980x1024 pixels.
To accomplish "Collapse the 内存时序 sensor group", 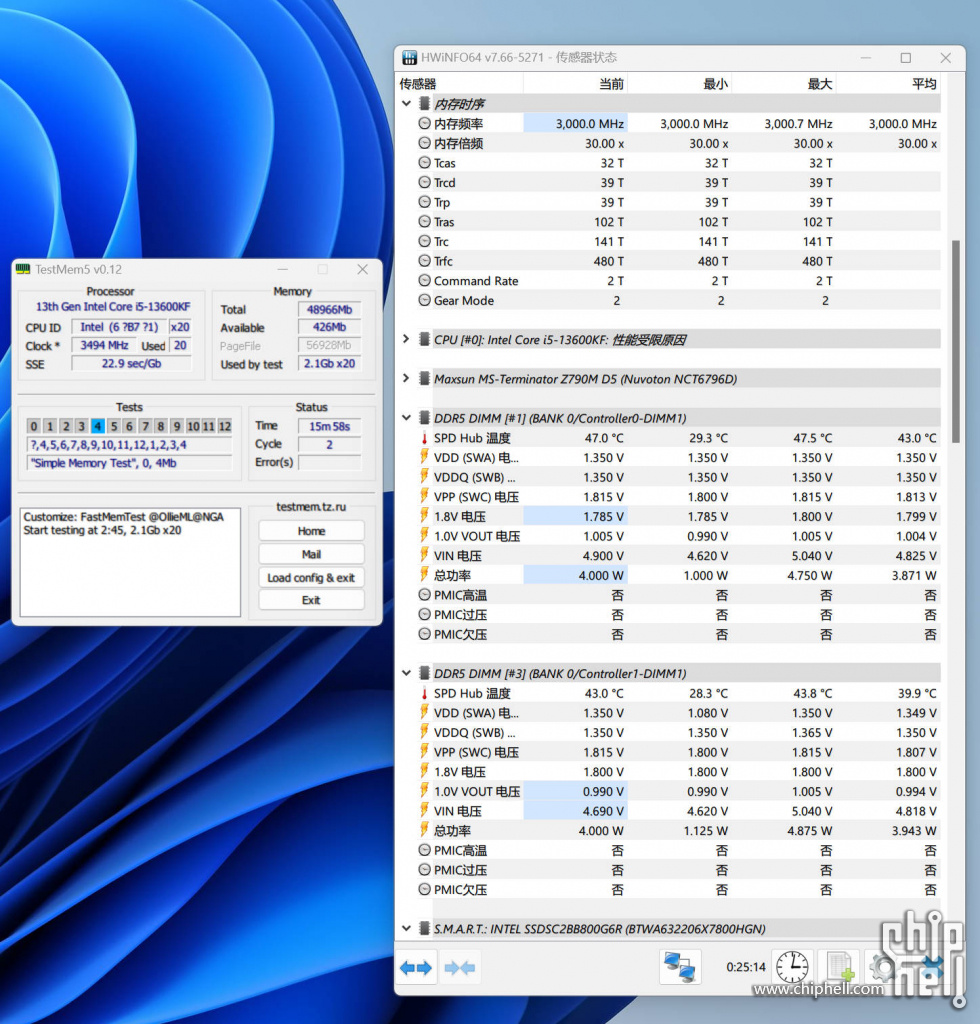I will point(406,104).
